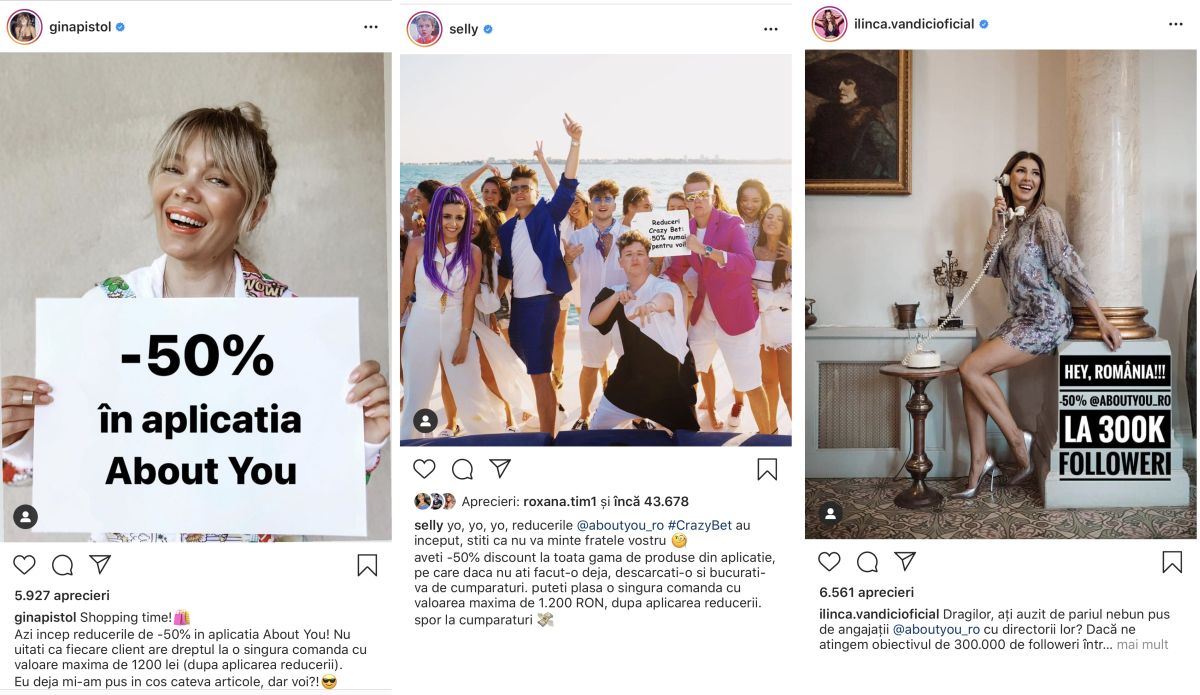The width and height of the screenshot is (1200, 695).
Task: Like selly's post with the heart icon
Action: coord(425,469)
